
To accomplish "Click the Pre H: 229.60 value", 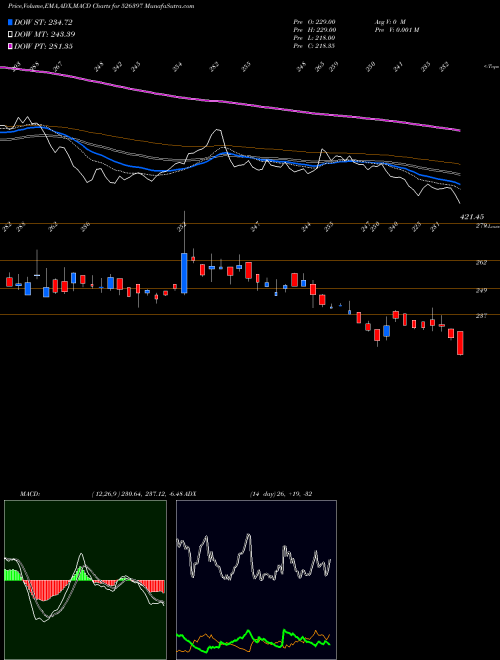I will [x=314, y=30].
